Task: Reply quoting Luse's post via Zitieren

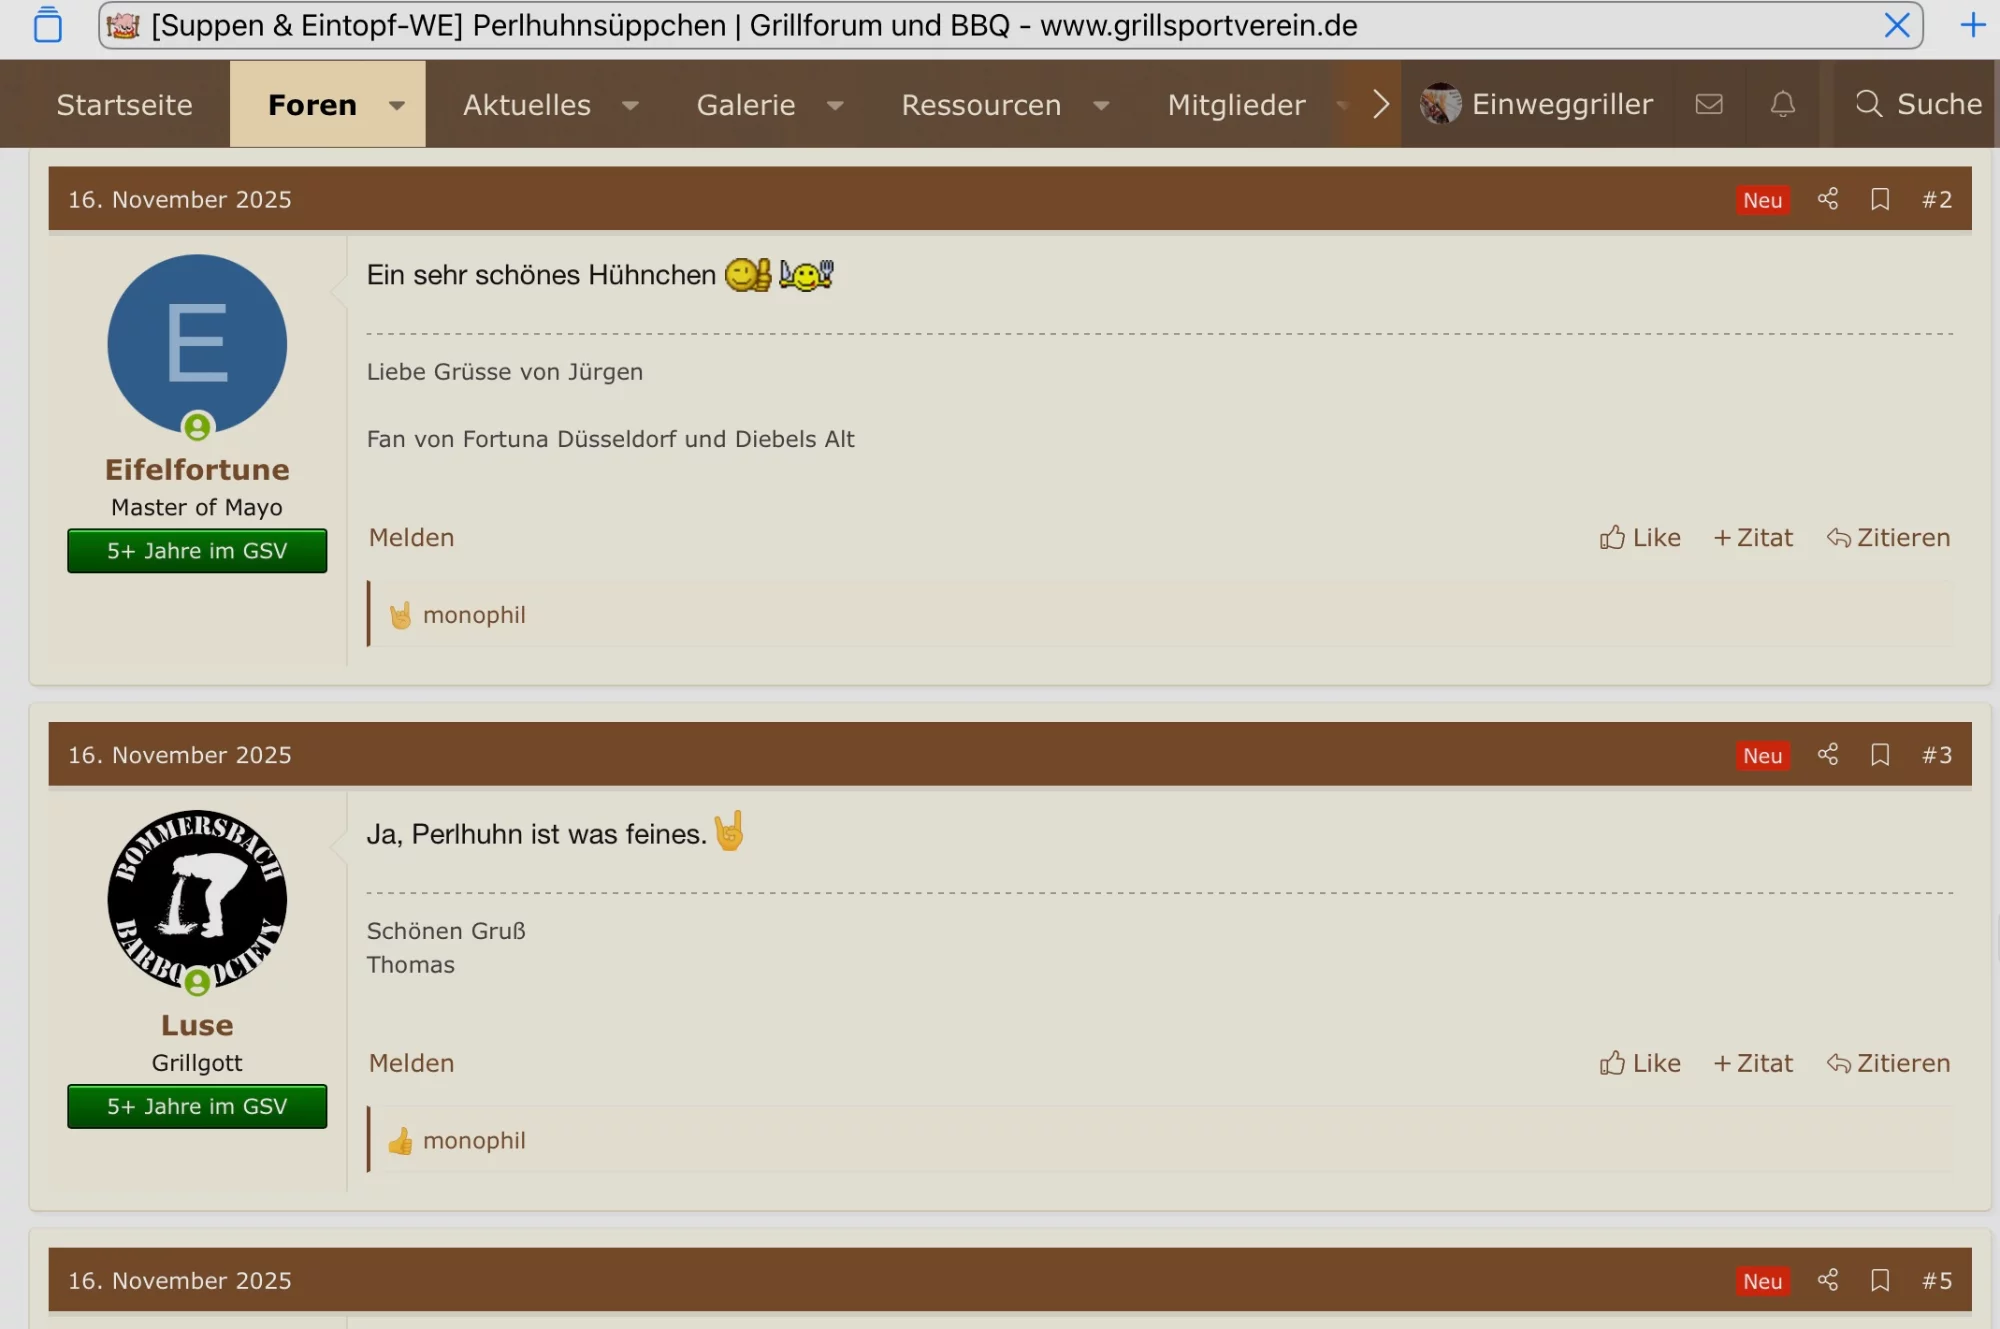Action: pos(1888,1063)
